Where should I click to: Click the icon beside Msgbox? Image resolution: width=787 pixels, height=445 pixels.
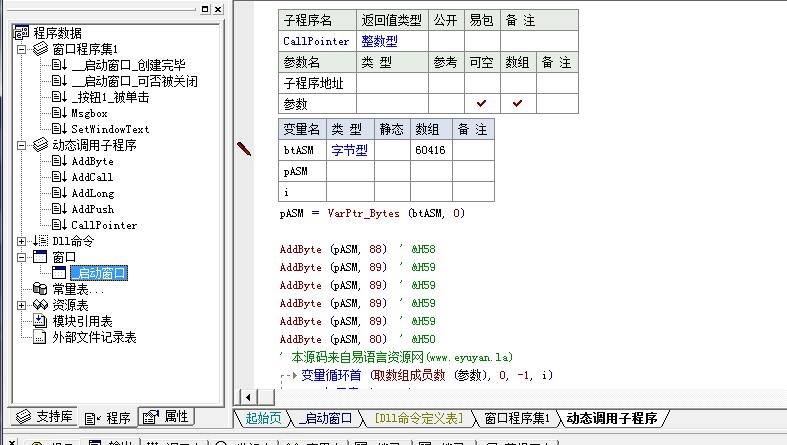click(59, 113)
